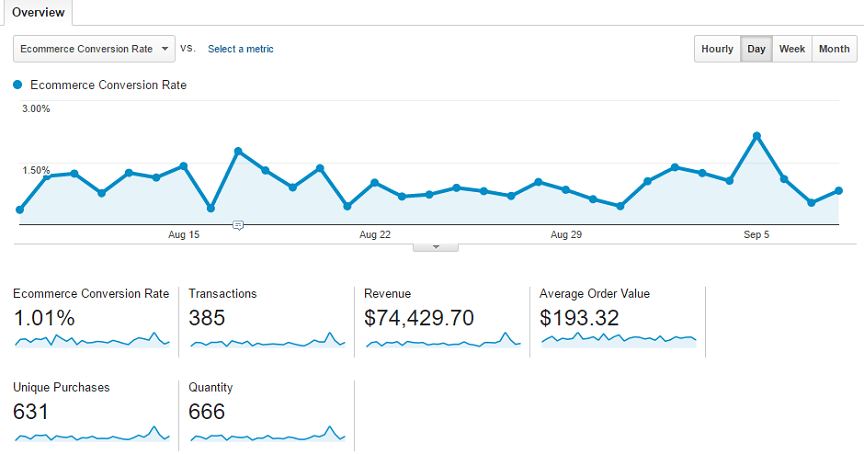Click the Aug 15 axis label

tap(183, 235)
